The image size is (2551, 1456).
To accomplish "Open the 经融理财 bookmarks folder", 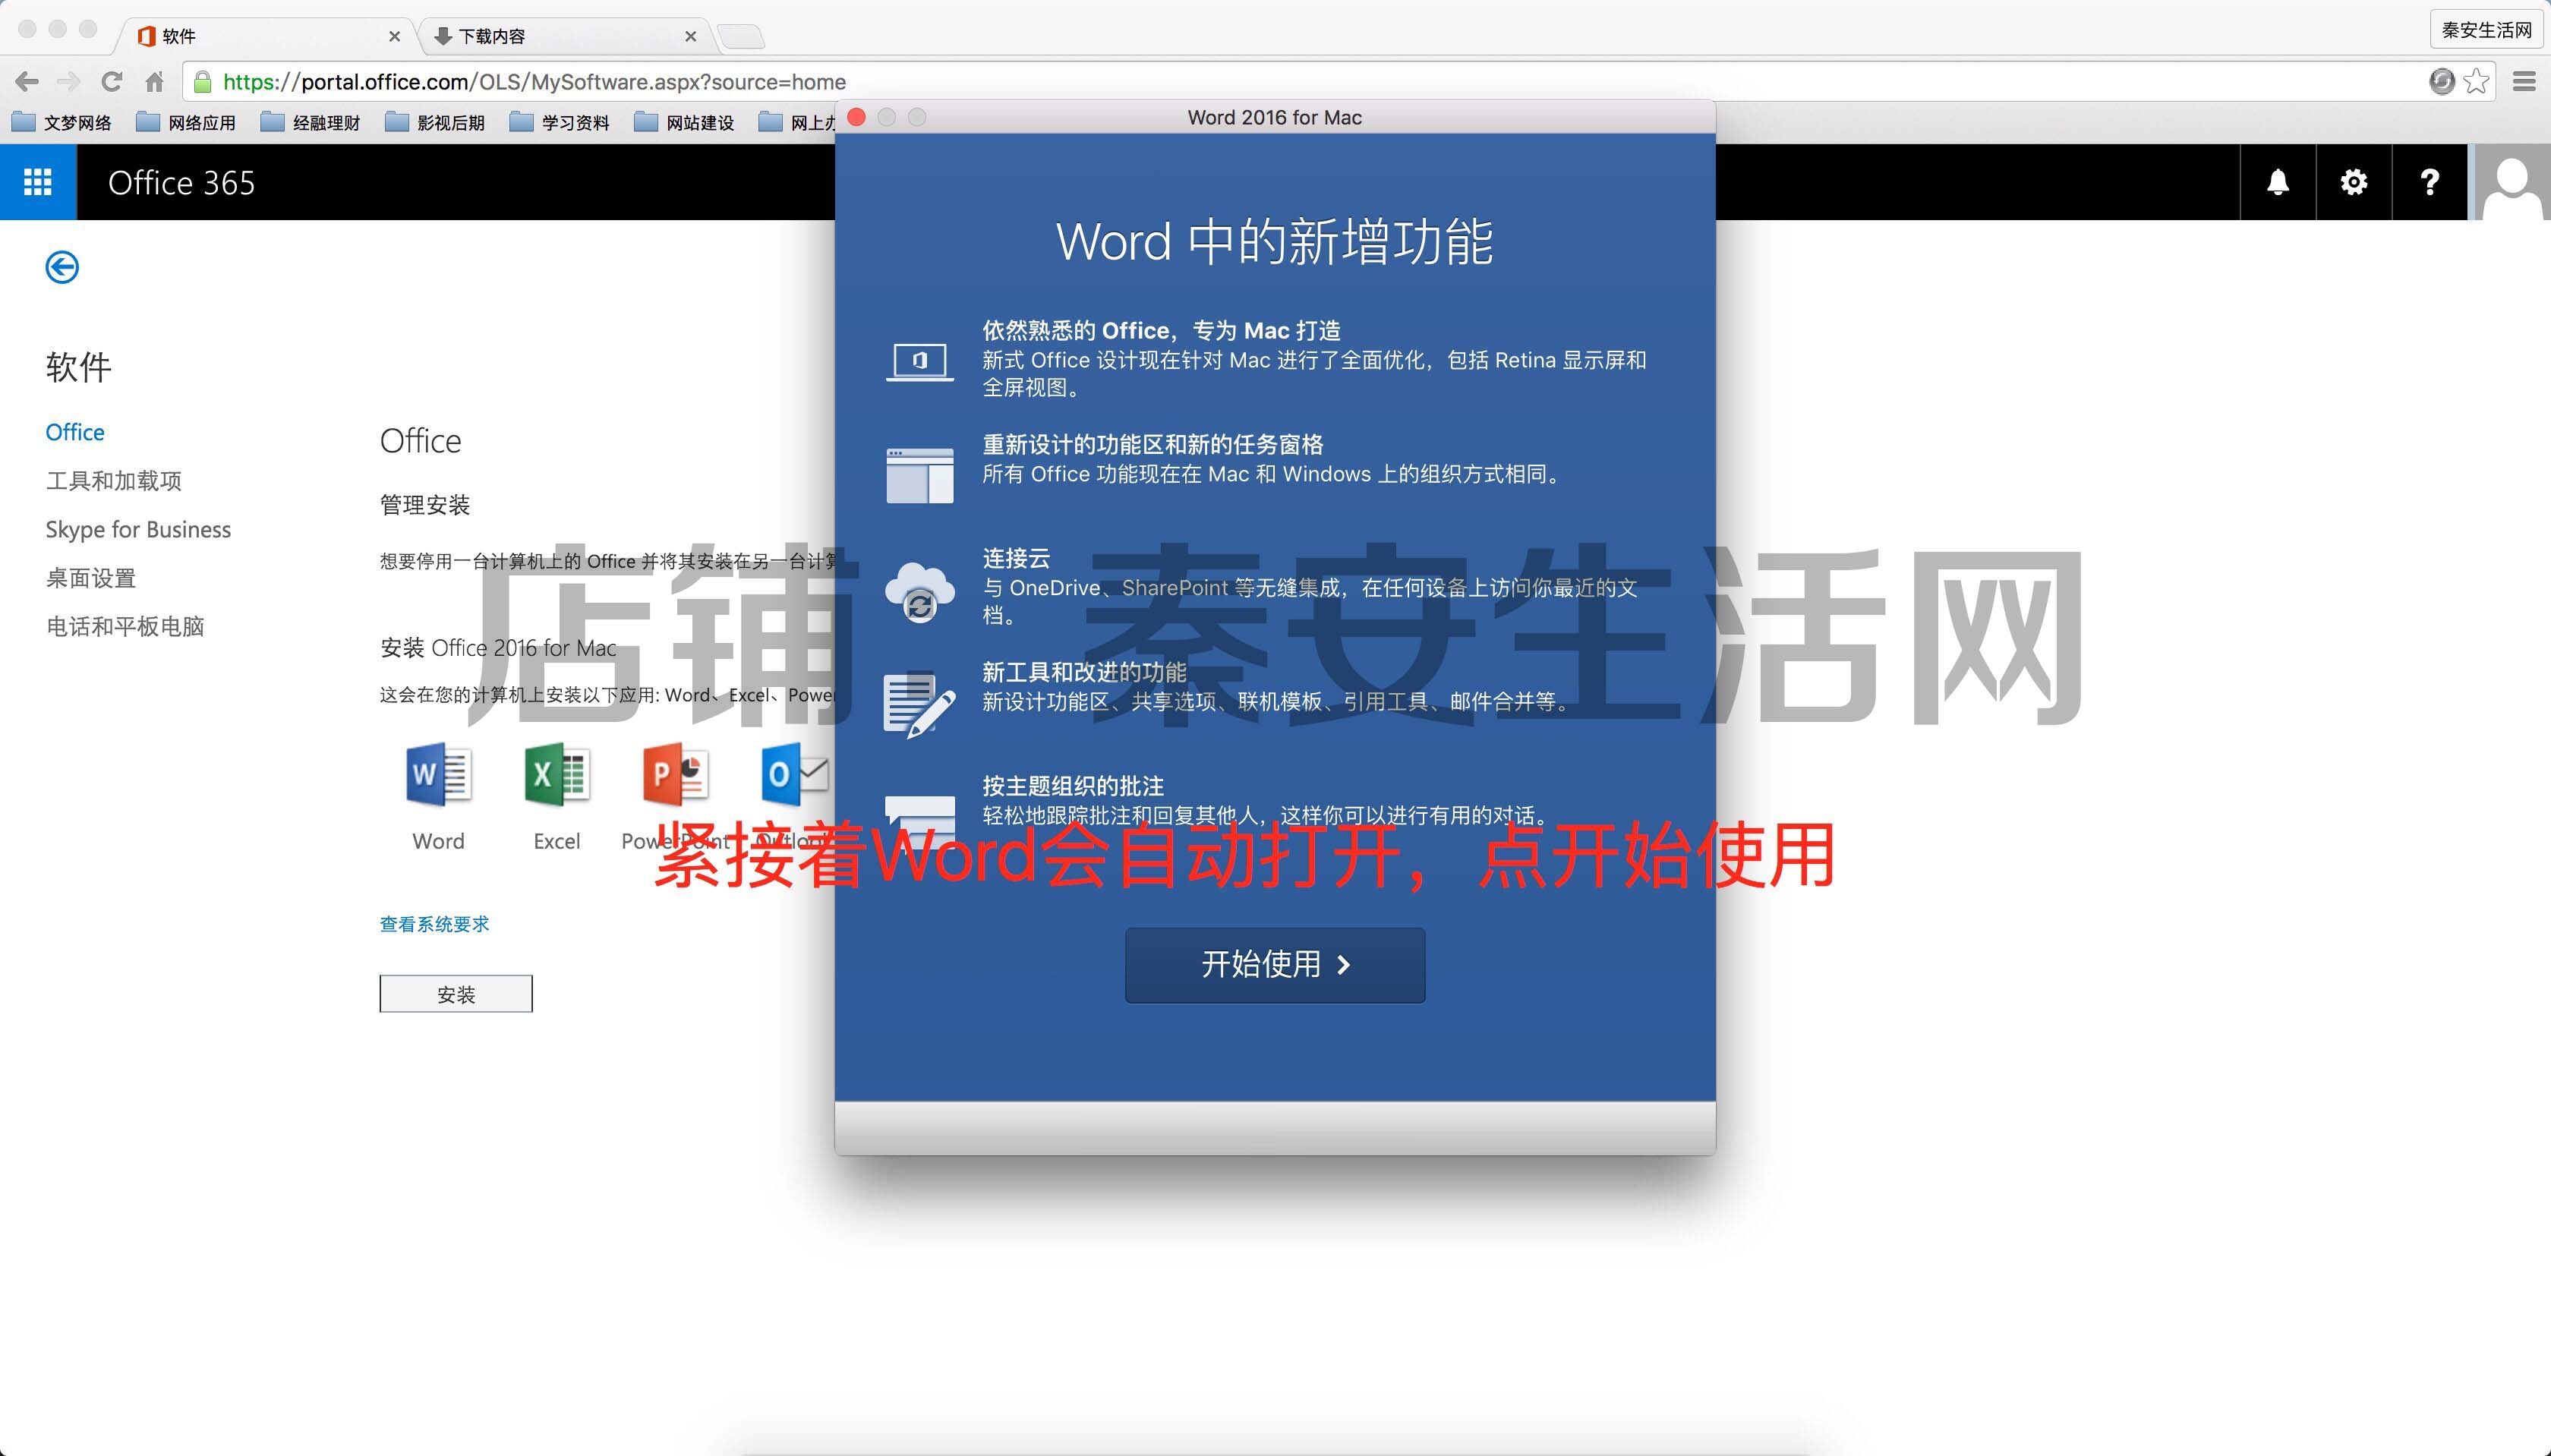I will click(x=310, y=122).
